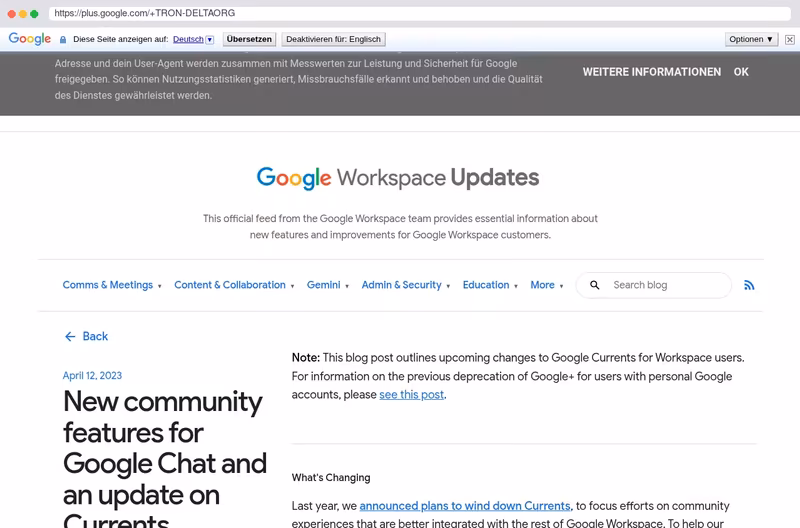The height and width of the screenshot is (528, 800).
Task: Expand the Admin & Security arrow
Action: 448,286
